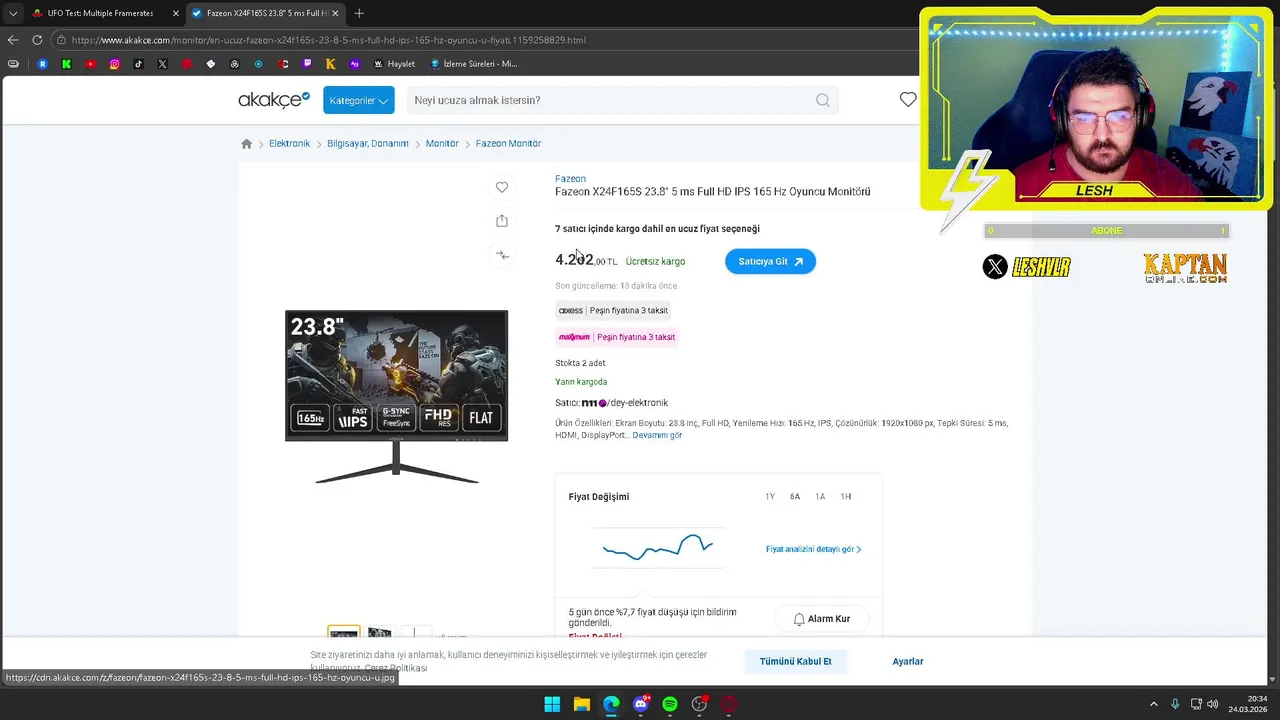This screenshot has width=1280, height=720.
Task: Show hidden system tray icons
Action: tap(1153, 704)
